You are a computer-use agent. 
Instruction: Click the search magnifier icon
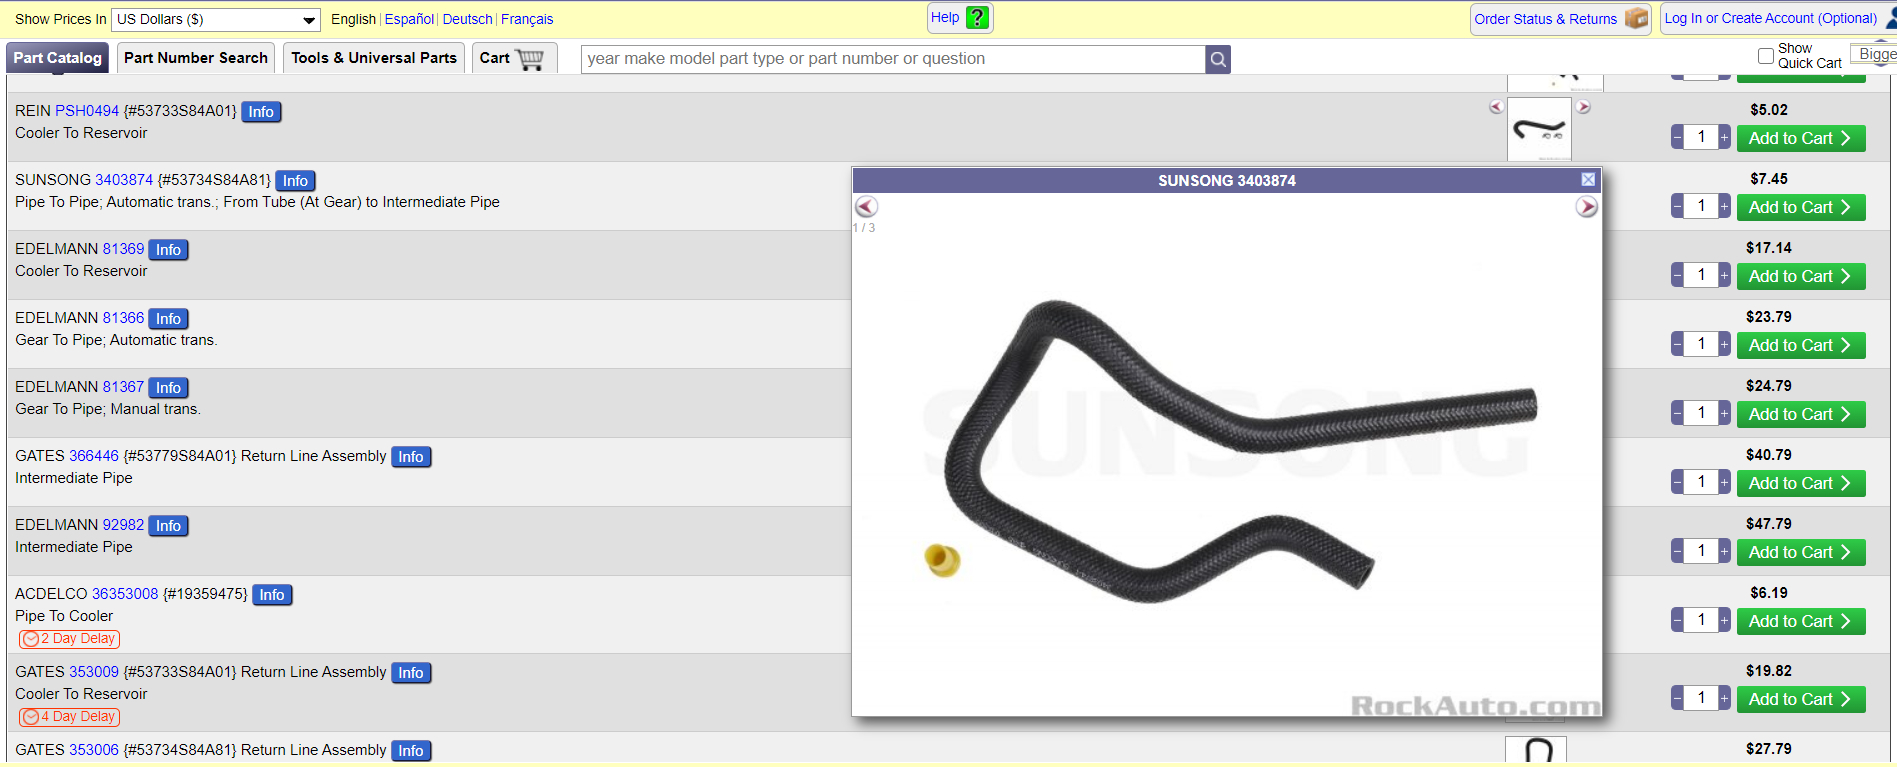pyautogui.click(x=1218, y=59)
